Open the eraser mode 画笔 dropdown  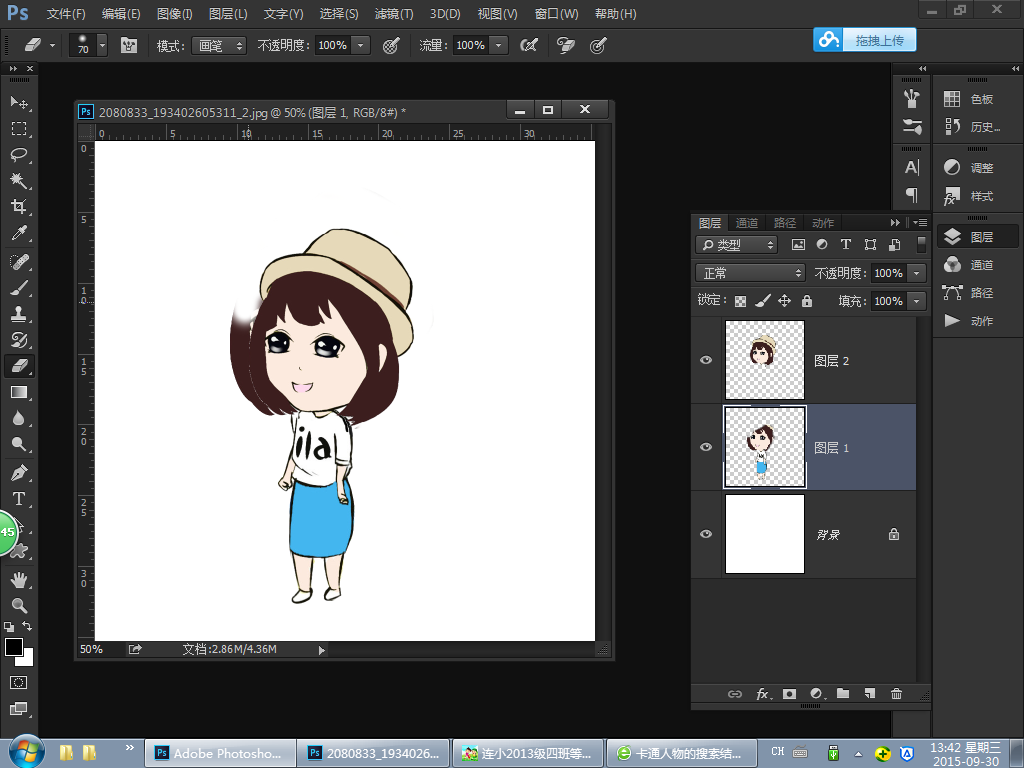[x=219, y=46]
